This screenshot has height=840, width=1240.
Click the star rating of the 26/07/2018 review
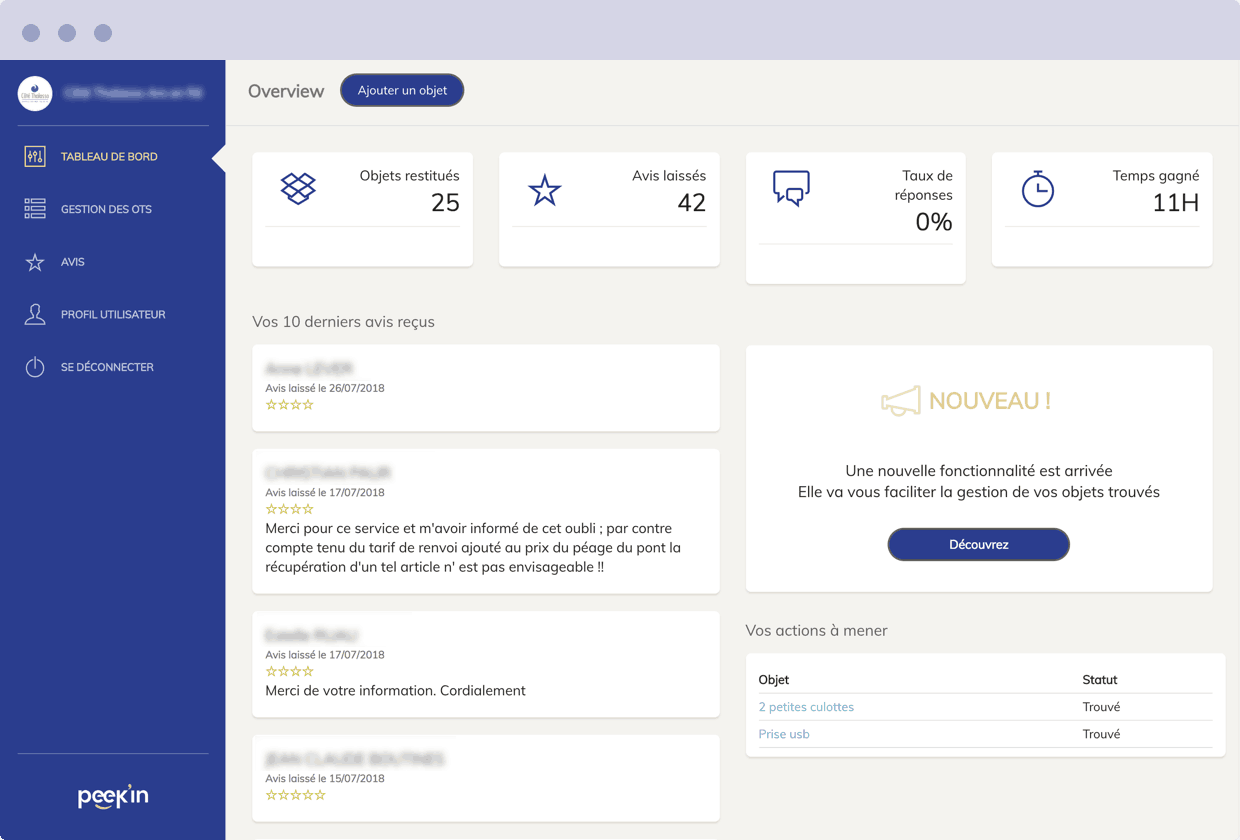[x=290, y=405]
